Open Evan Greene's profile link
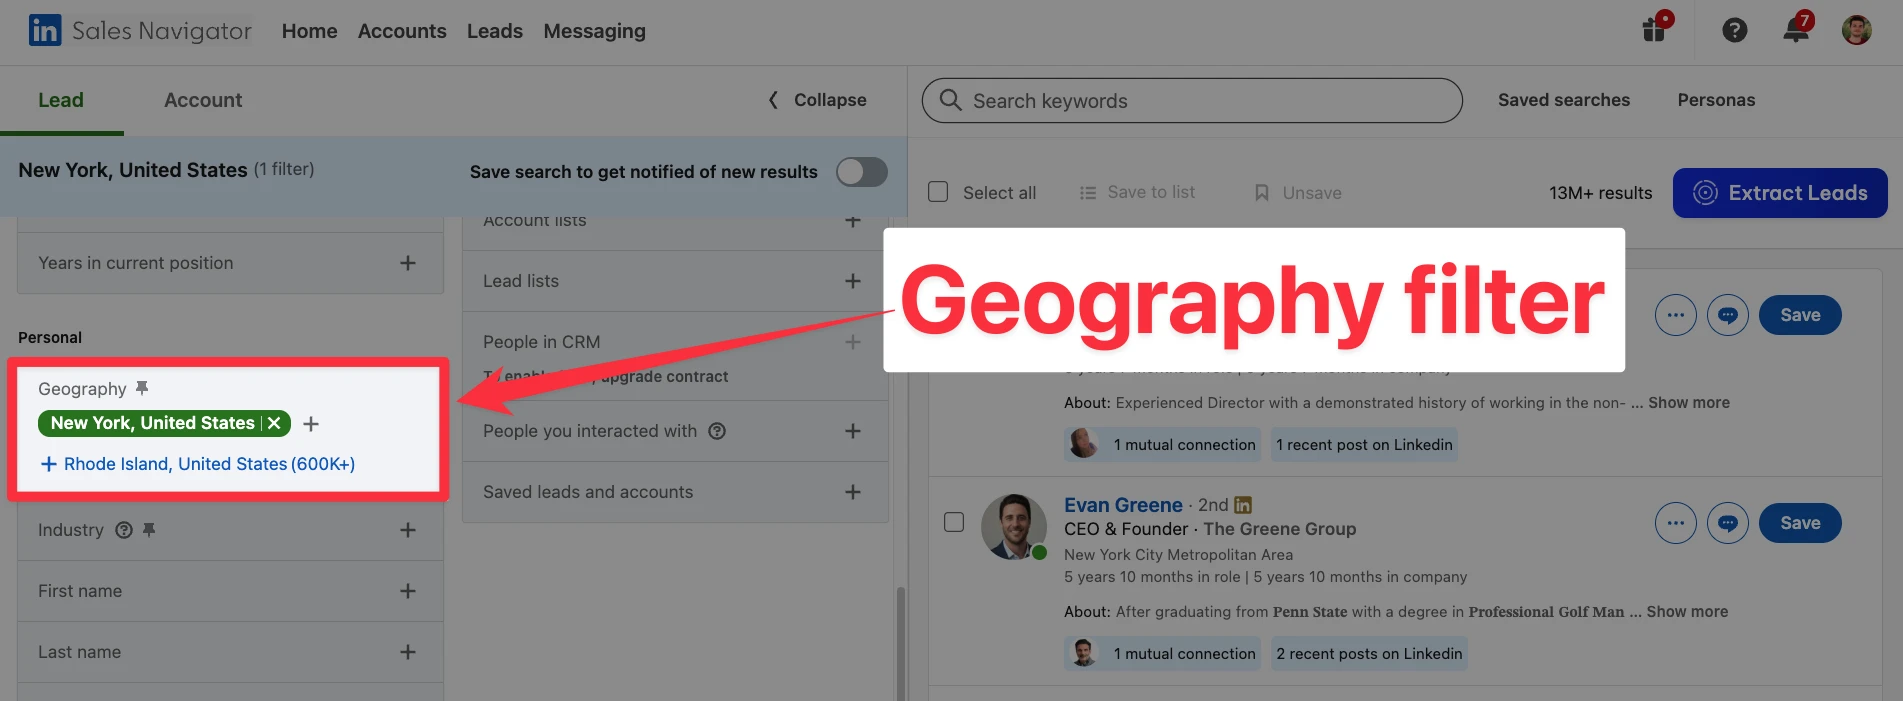 pyautogui.click(x=1123, y=505)
